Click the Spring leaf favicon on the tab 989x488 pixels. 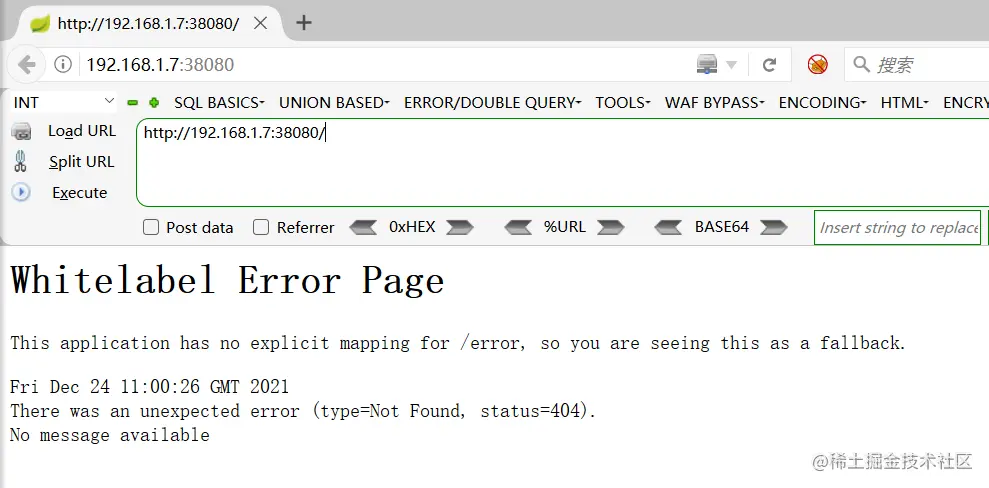(40, 24)
